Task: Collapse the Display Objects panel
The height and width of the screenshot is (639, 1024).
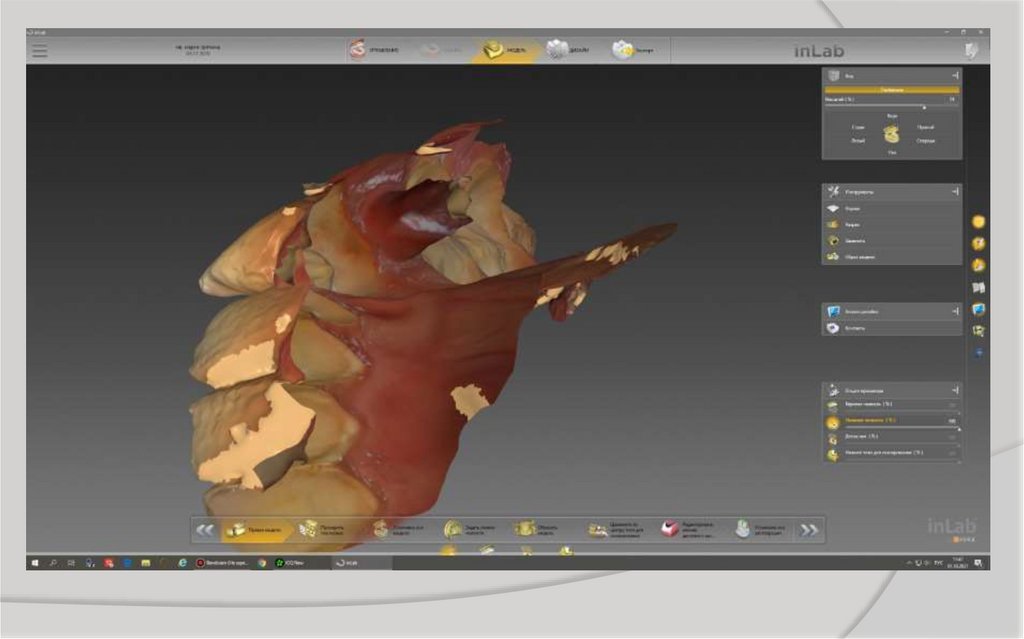Action: click(955, 390)
